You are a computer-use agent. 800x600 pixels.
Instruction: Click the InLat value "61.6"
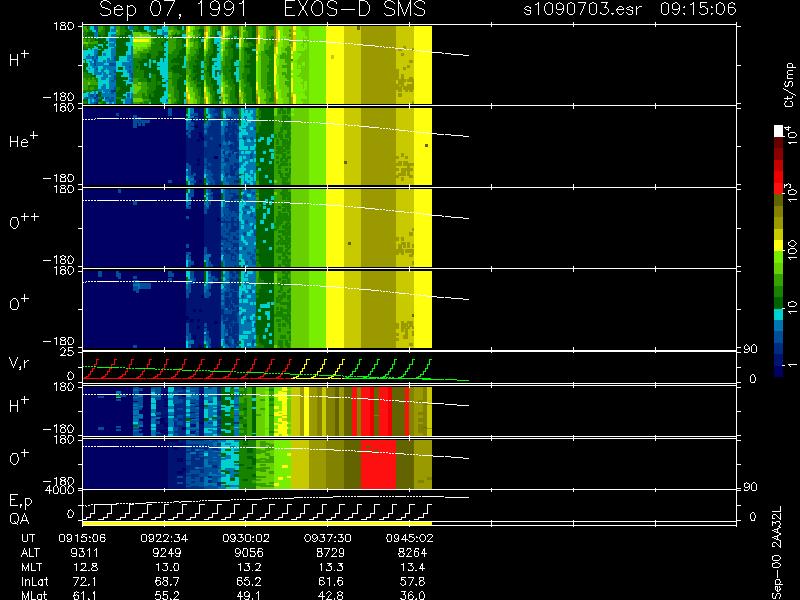coord(331,581)
